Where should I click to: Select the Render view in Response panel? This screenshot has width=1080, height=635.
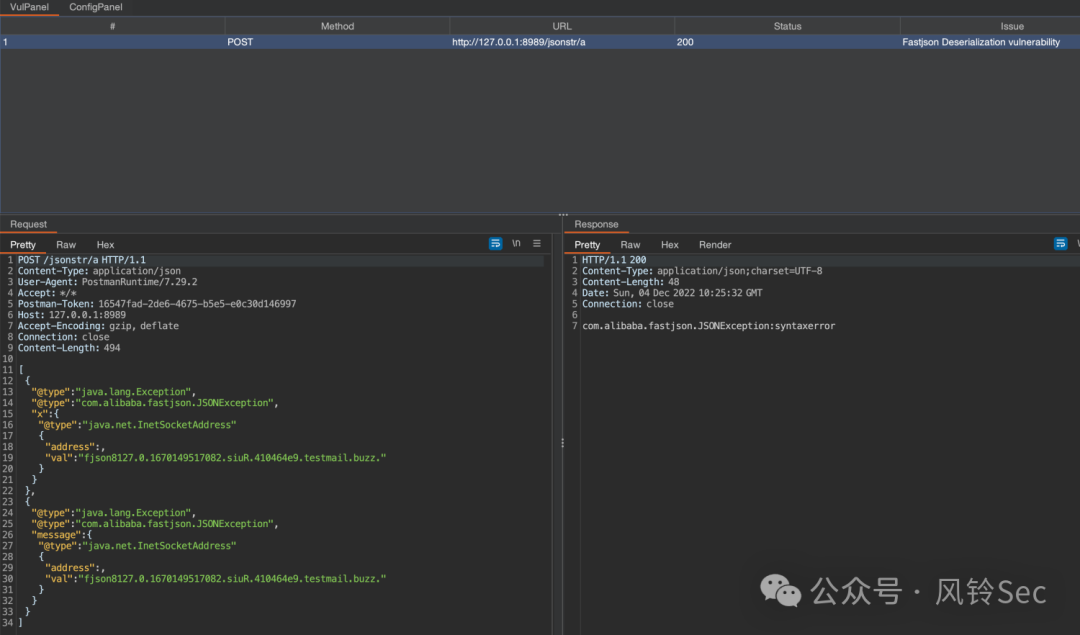coord(715,244)
